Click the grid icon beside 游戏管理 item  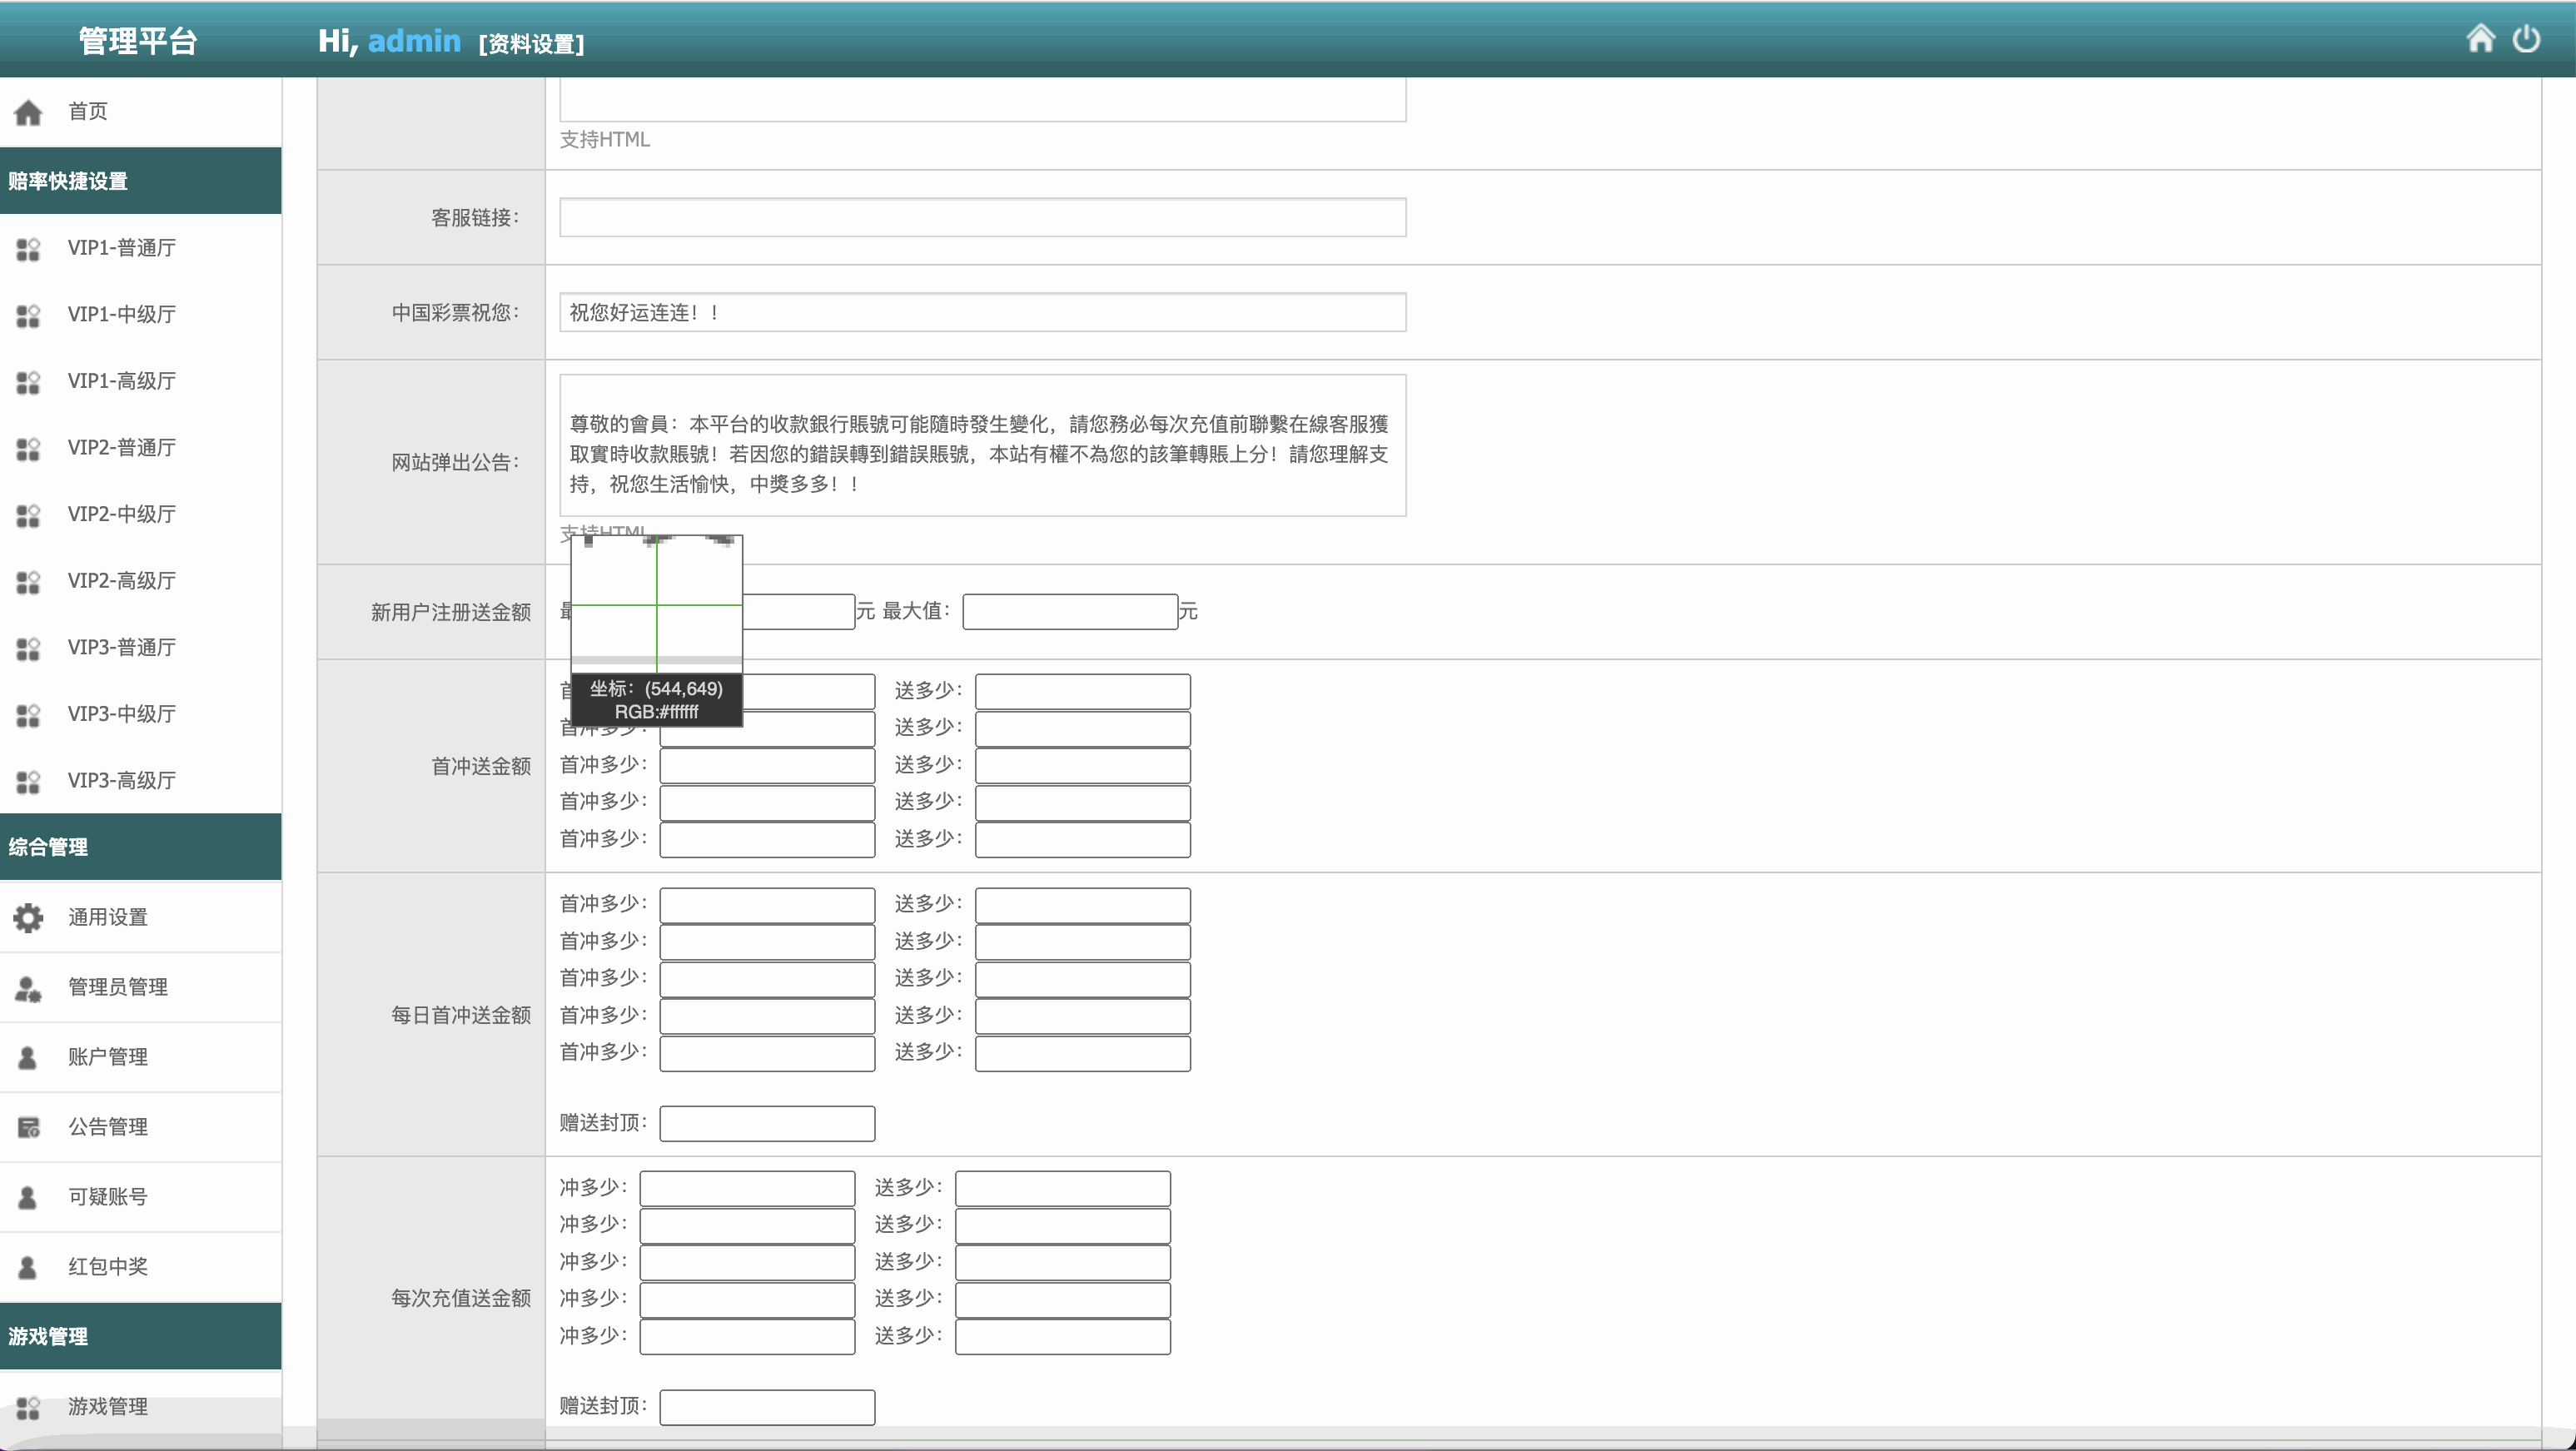(28, 1407)
